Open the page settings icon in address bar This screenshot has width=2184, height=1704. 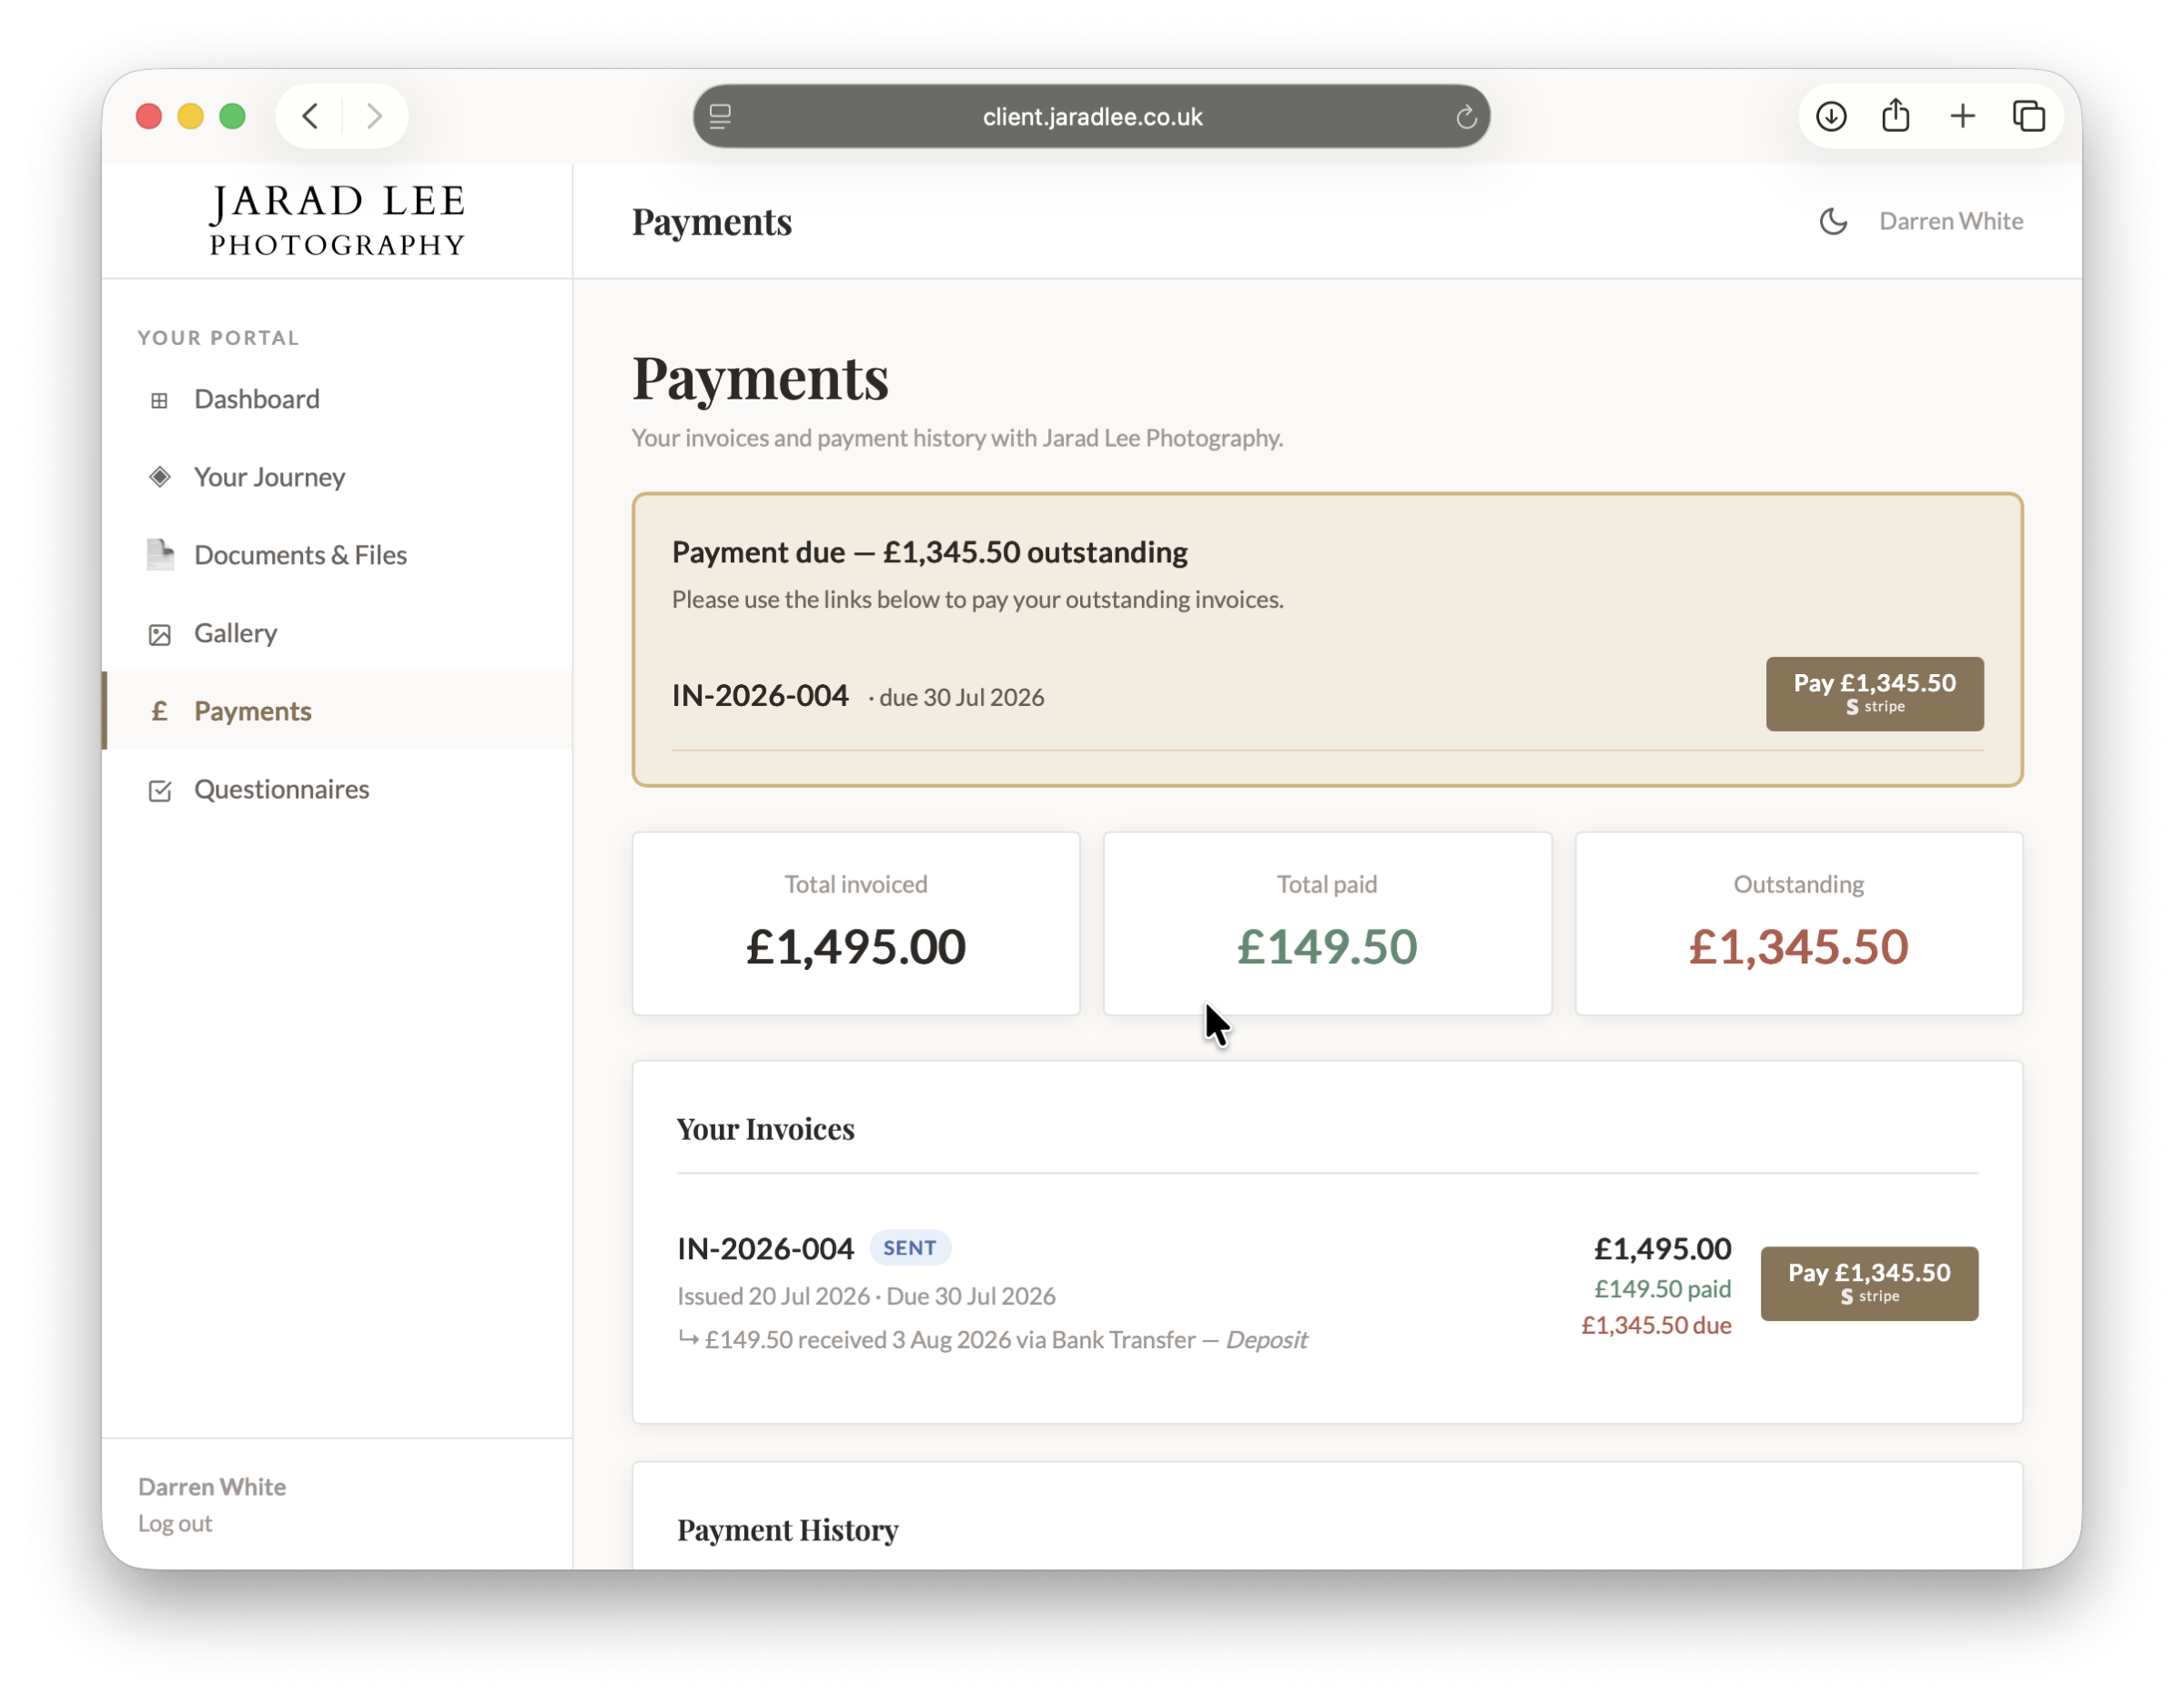[720, 117]
